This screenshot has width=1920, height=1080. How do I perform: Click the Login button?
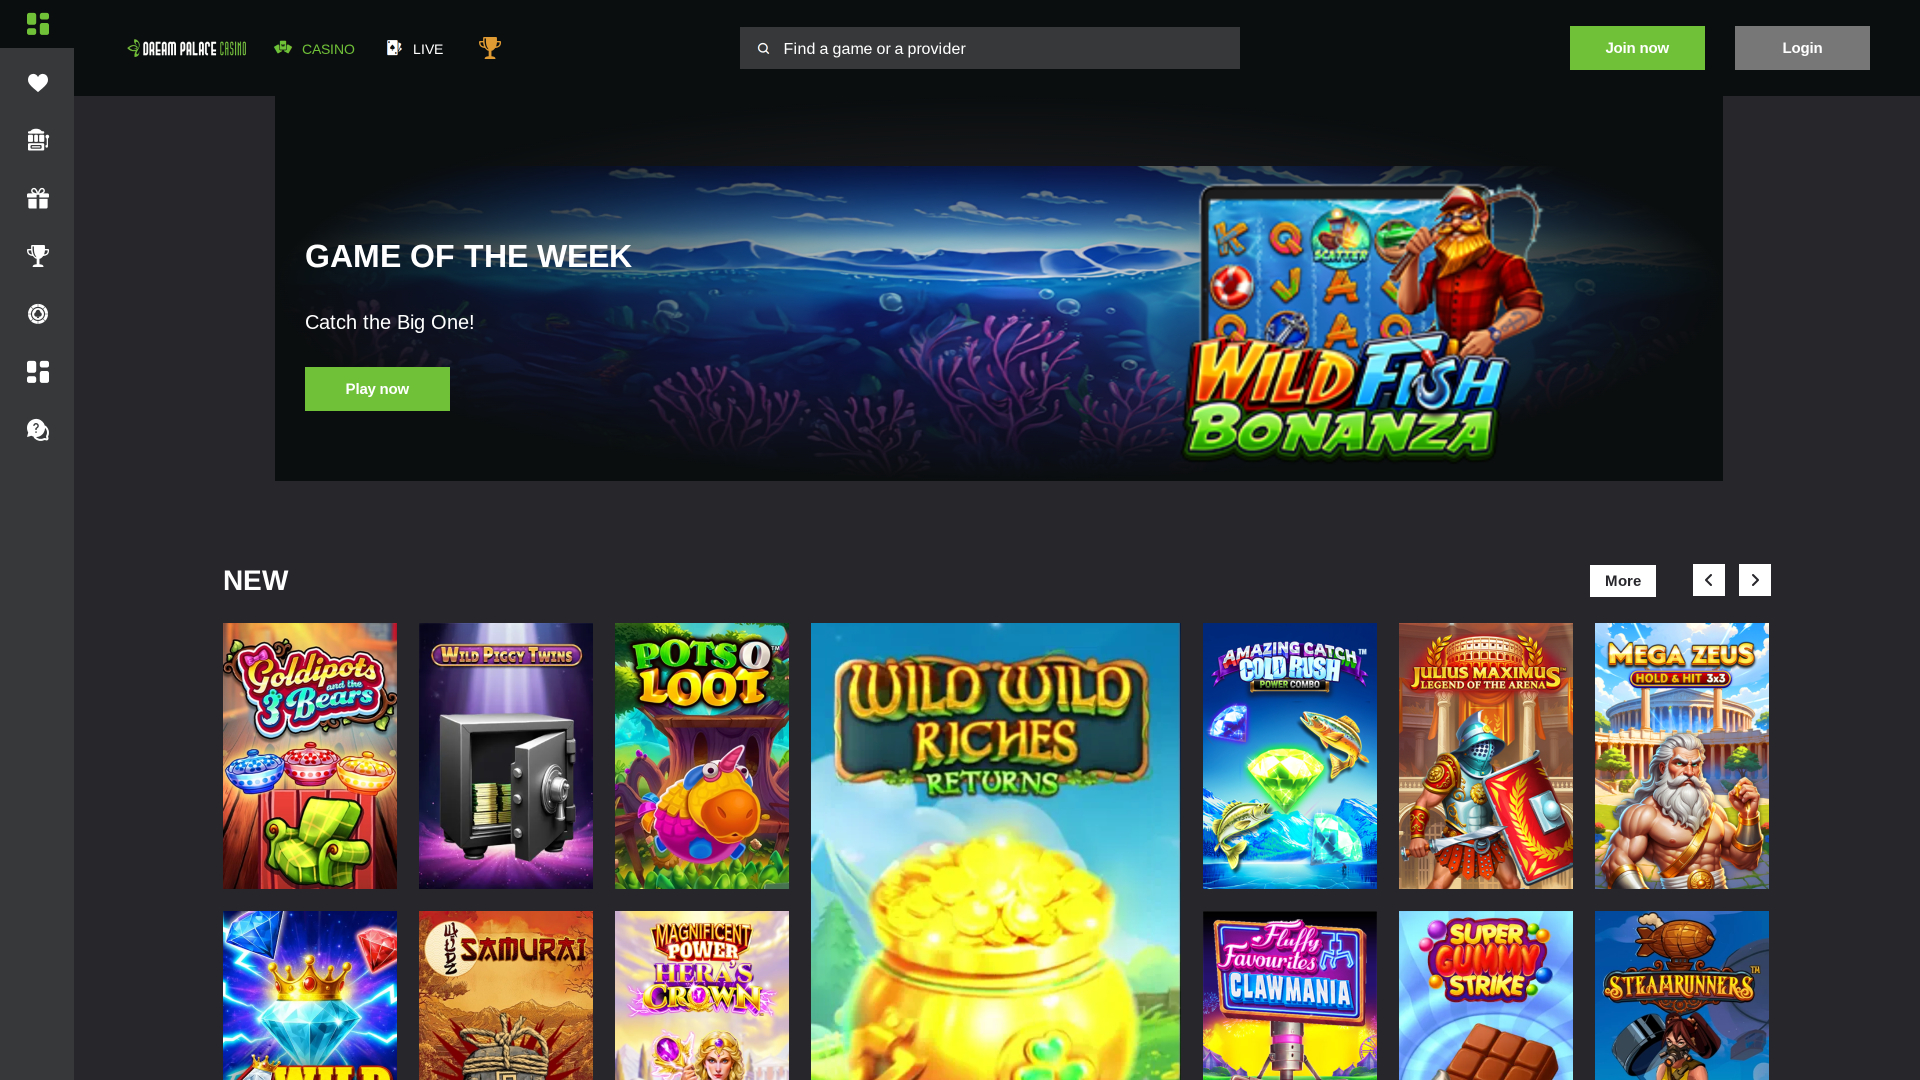1802,48
